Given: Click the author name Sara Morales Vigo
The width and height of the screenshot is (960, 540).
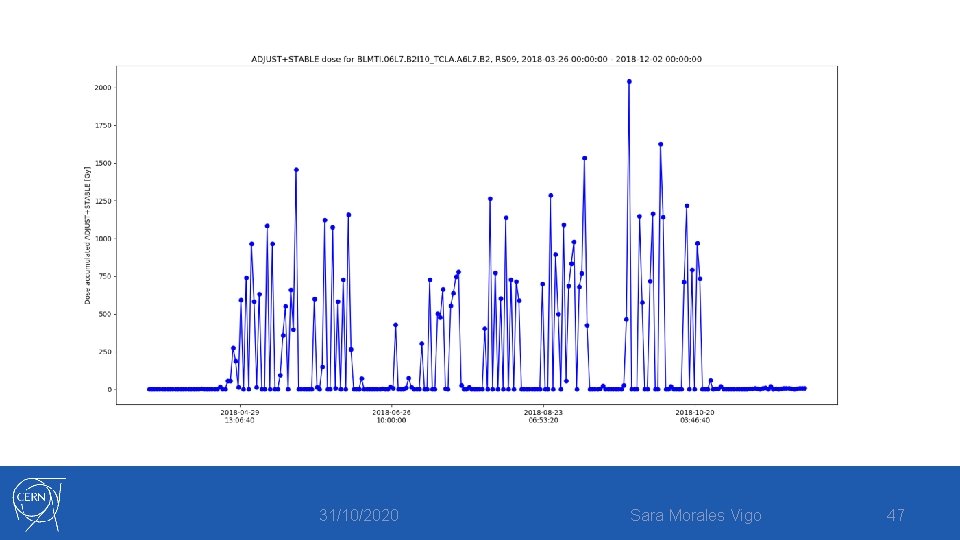Looking at the screenshot, I should 696,516.
